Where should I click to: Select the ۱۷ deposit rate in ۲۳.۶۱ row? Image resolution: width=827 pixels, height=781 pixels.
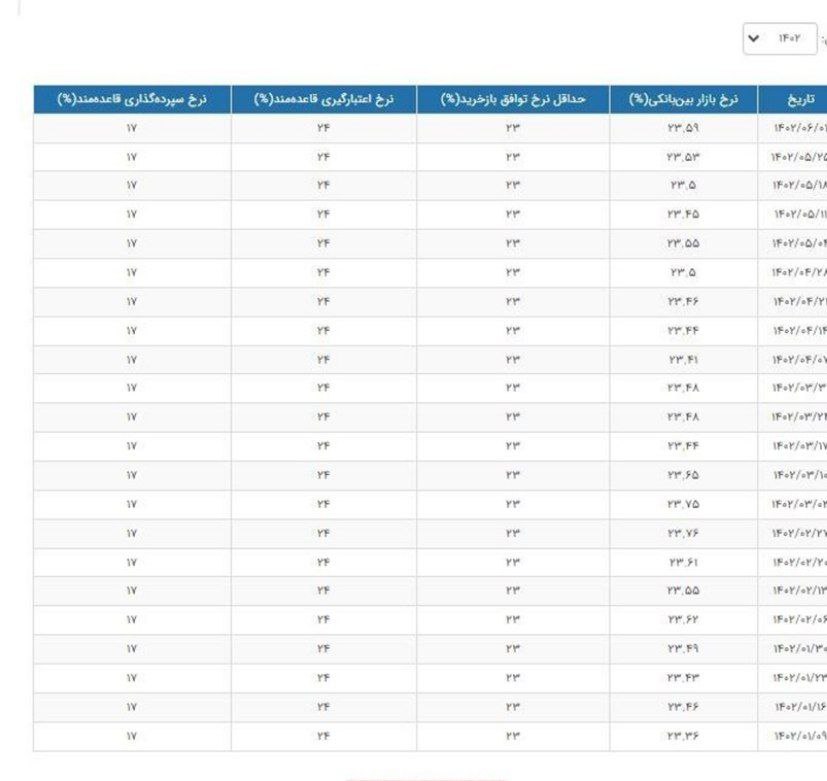tap(132, 562)
